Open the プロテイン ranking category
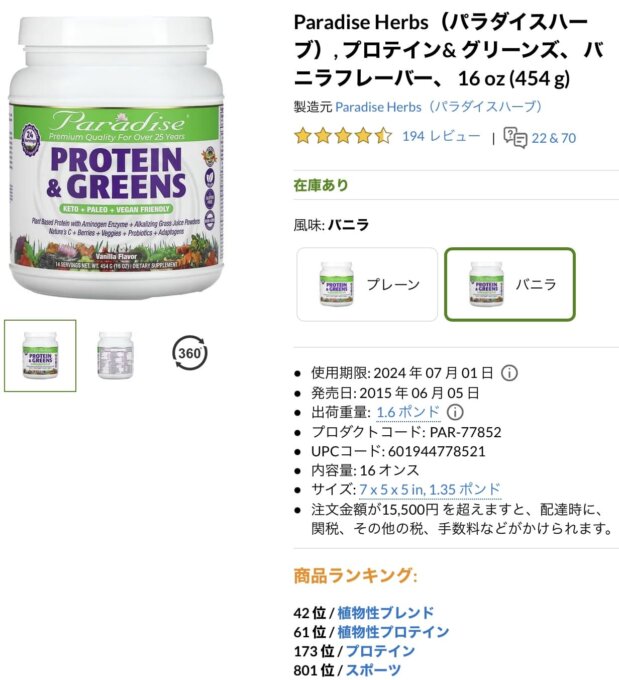The image size is (619, 680). pyautogui.click(x=380, y=651)
